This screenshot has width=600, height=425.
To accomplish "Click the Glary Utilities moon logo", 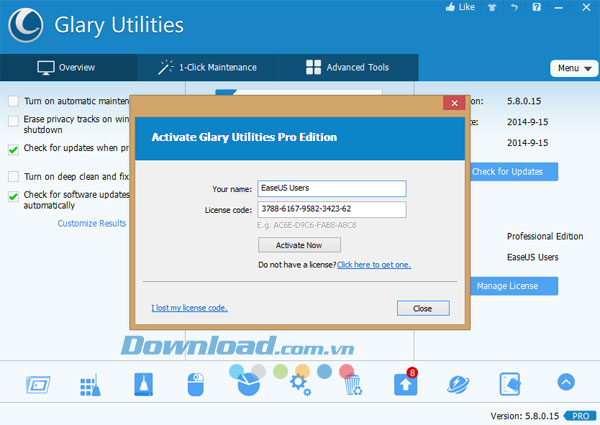I will [x=25, y=25].
